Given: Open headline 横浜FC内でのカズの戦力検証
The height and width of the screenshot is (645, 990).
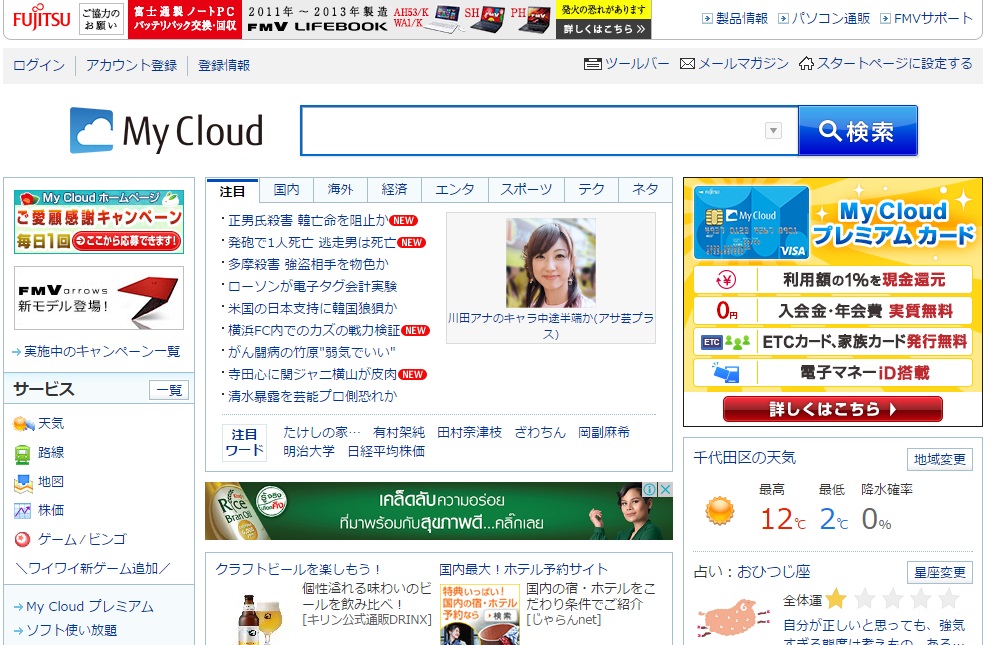Looking at the screenshot, I should tap(314, 330).
